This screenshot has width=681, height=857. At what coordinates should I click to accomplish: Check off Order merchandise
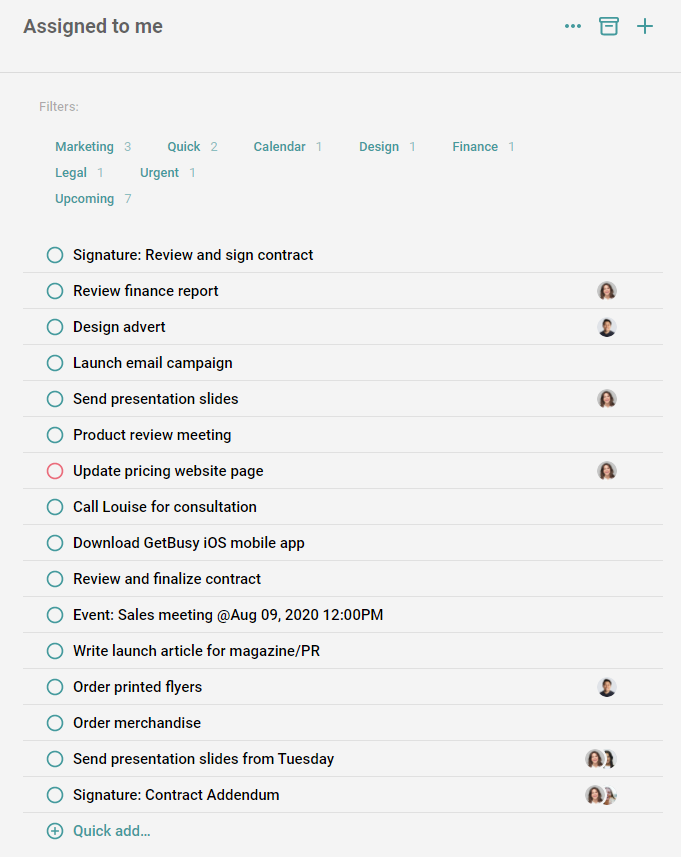click(55, 722)
